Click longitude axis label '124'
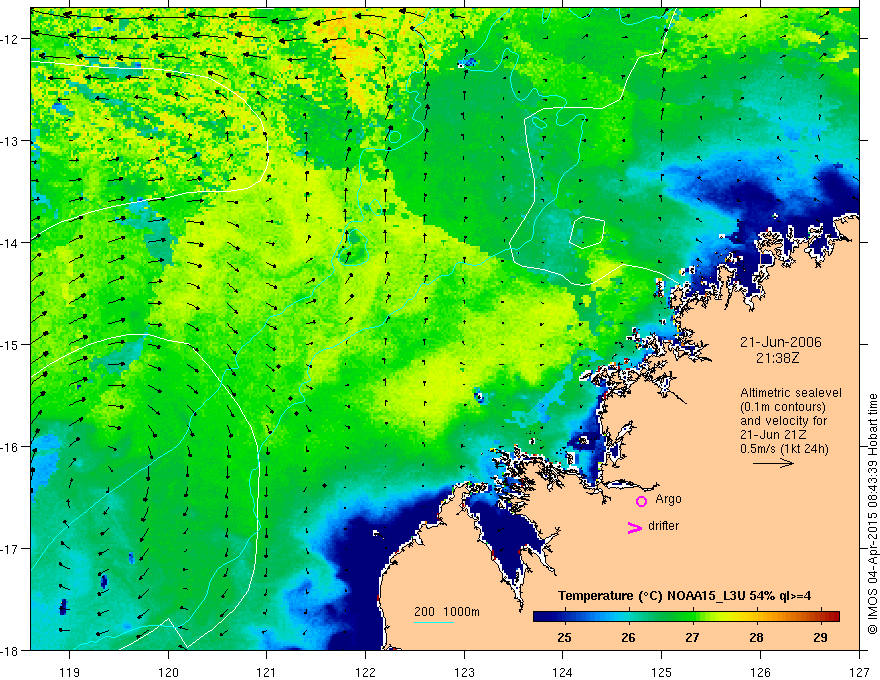This screenshot has height=680, width=880. click(x=563, y=672)
